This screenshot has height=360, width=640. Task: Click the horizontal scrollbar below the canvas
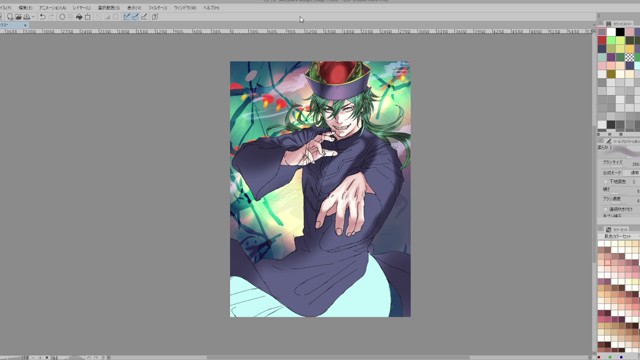click(338, 358)
